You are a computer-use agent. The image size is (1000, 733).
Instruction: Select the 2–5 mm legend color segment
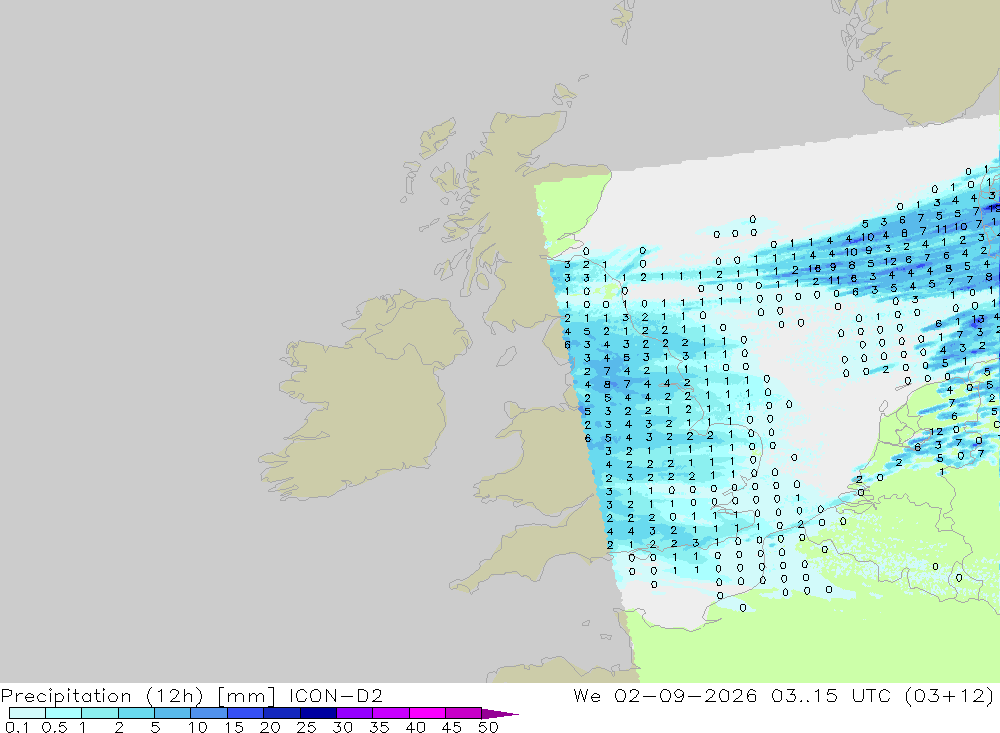pyautogui.click(x=136, y=713)
